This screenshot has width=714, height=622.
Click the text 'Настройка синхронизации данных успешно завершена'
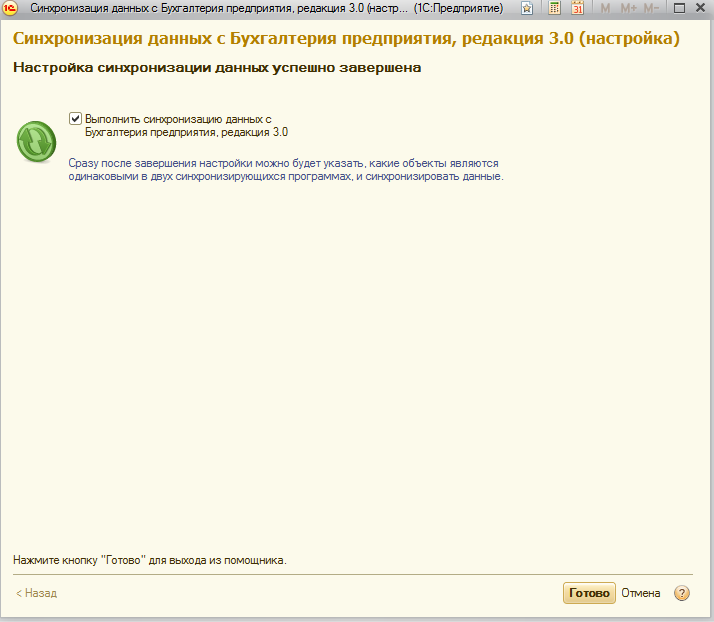[x=217, y=68]
